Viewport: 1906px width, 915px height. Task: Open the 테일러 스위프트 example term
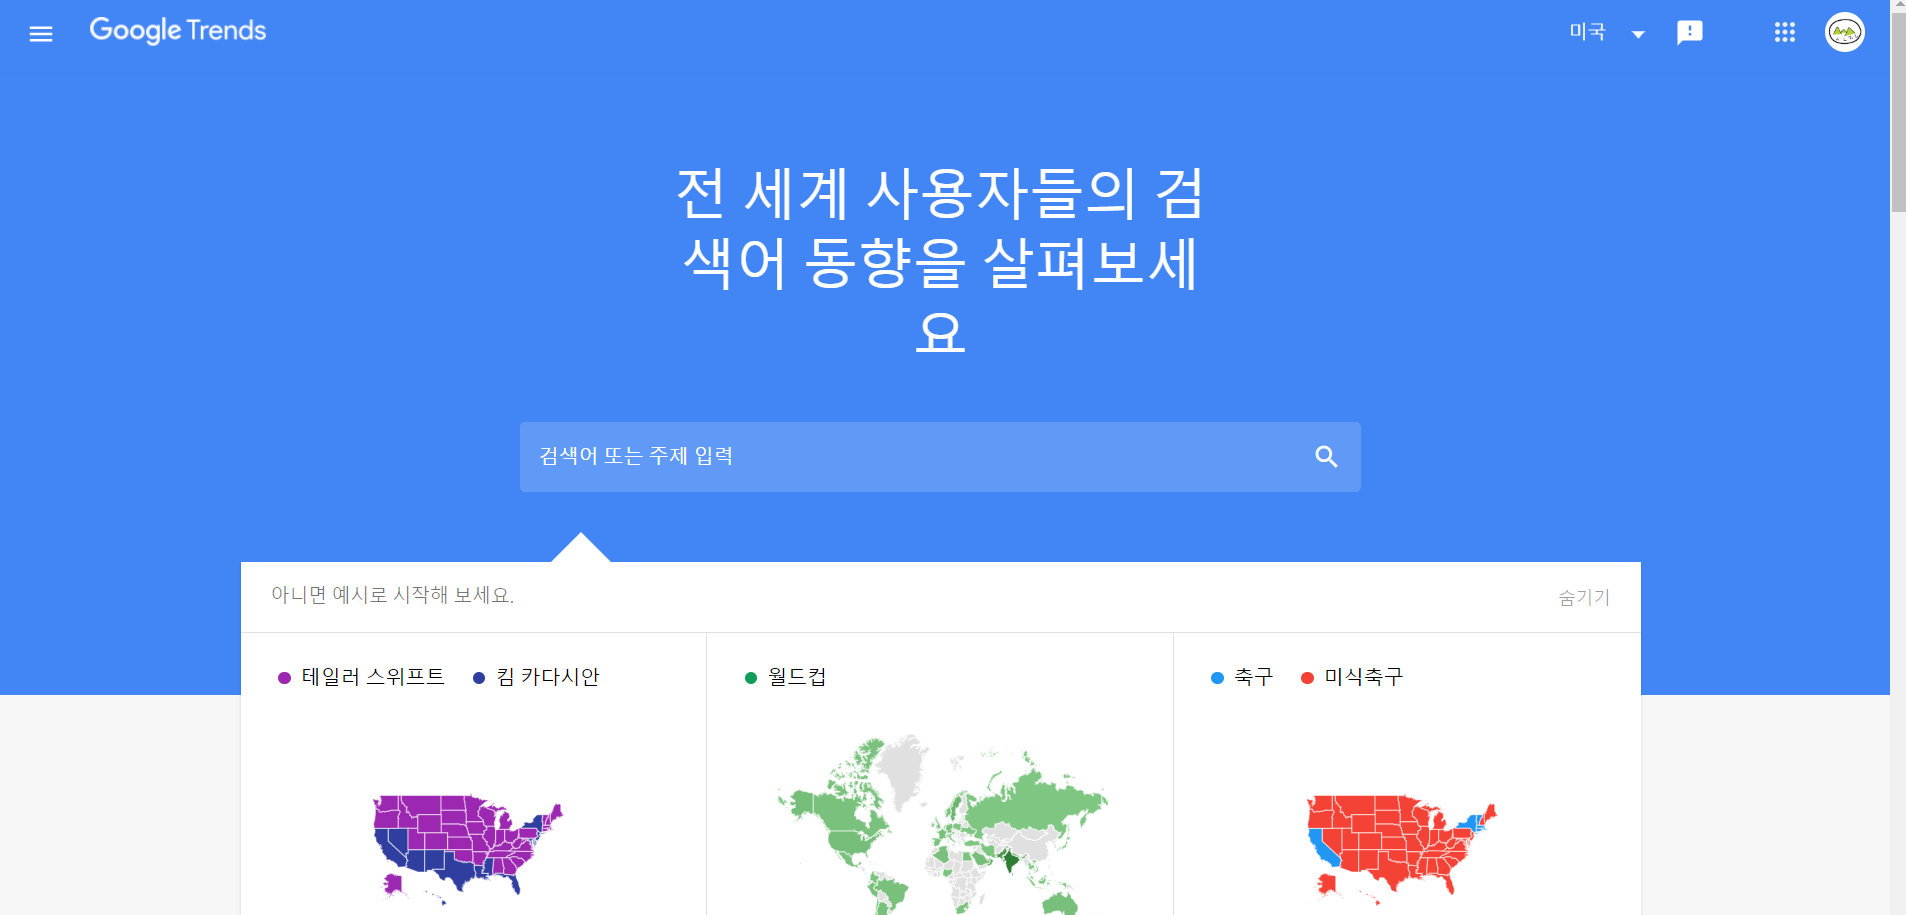pyautogui.click(x=373, y=677)
